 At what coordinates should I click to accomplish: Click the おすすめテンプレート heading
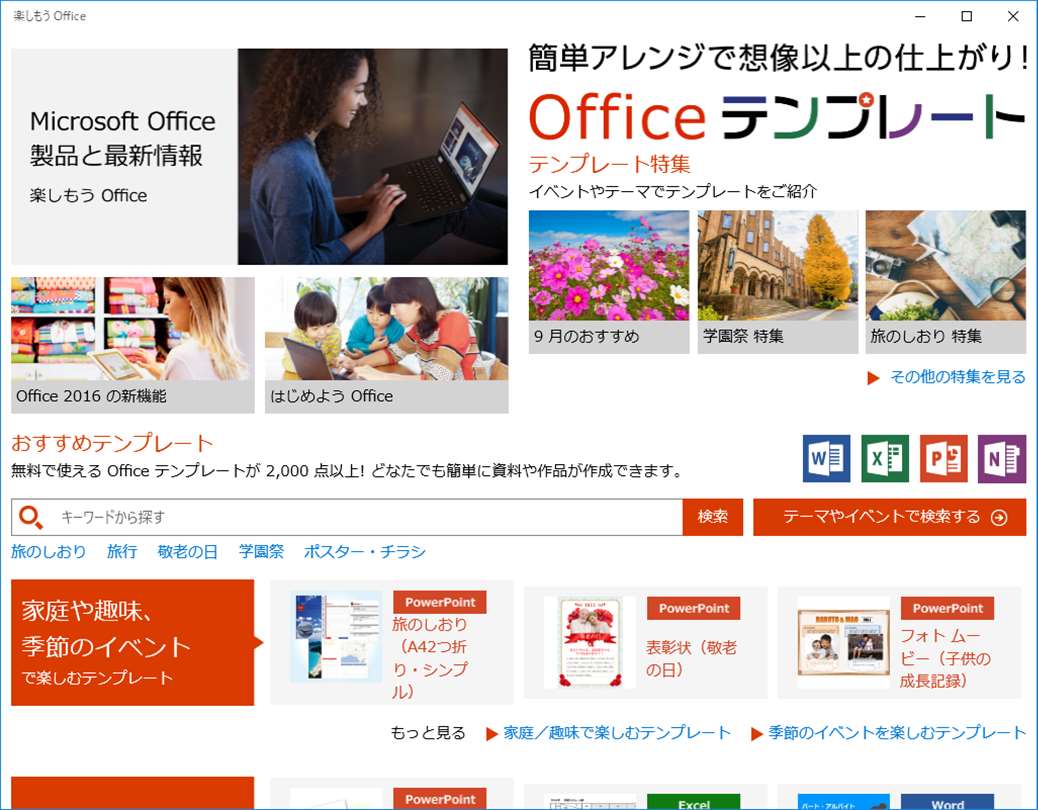coord(112,443)
